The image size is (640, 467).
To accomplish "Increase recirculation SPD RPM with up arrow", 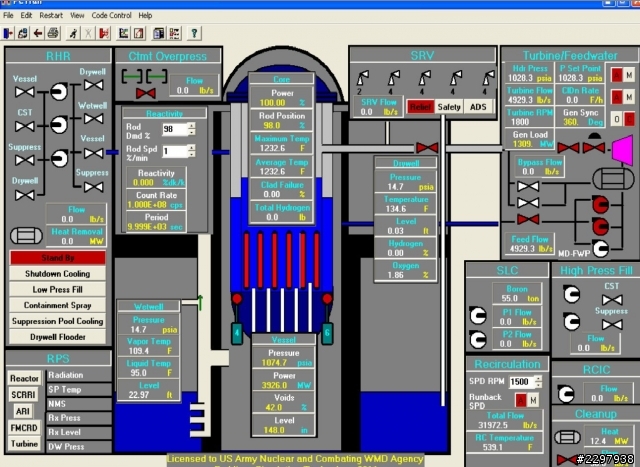I will 538,378.
